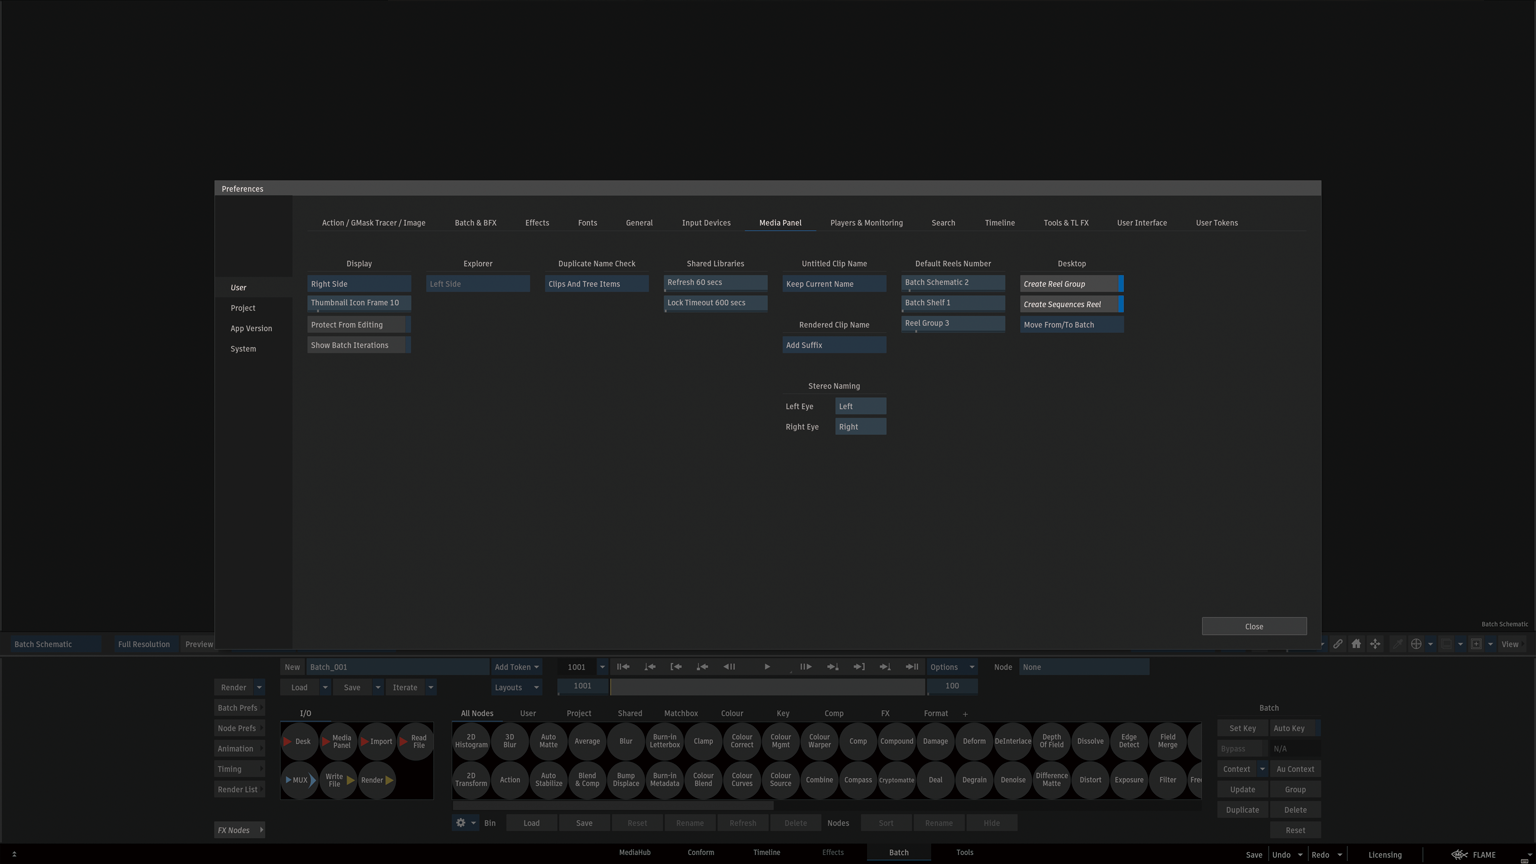Open the Add Suffix rendered clip dropdown
Viewport: 1536px width, 864px height.
click(x=833, y=345)
